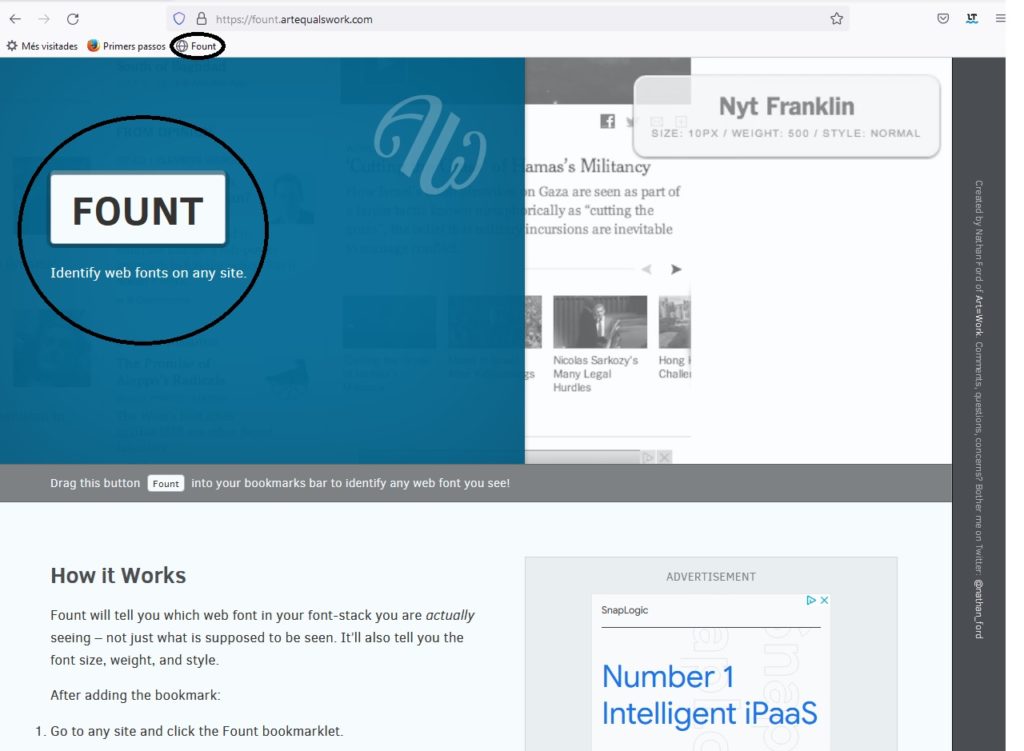Open the Primers passos bookmark
1024x751 pixels.
click(126, 46)
